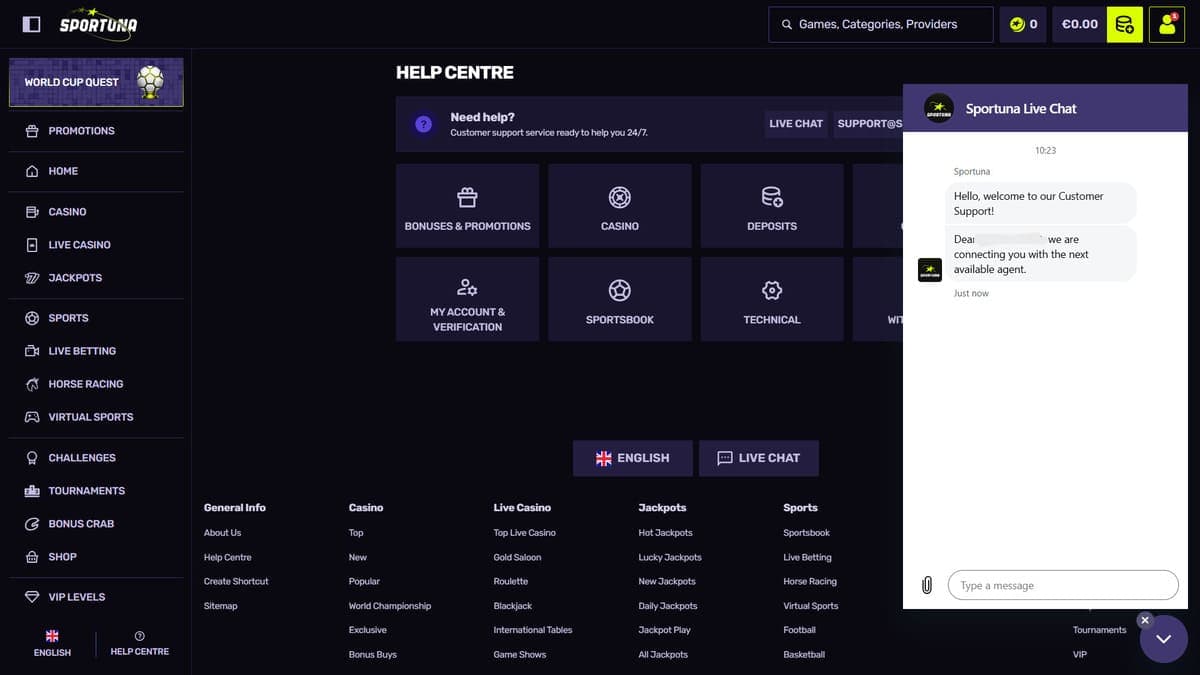
Task: Open the Technical help tile
Action: pos(772,299)
